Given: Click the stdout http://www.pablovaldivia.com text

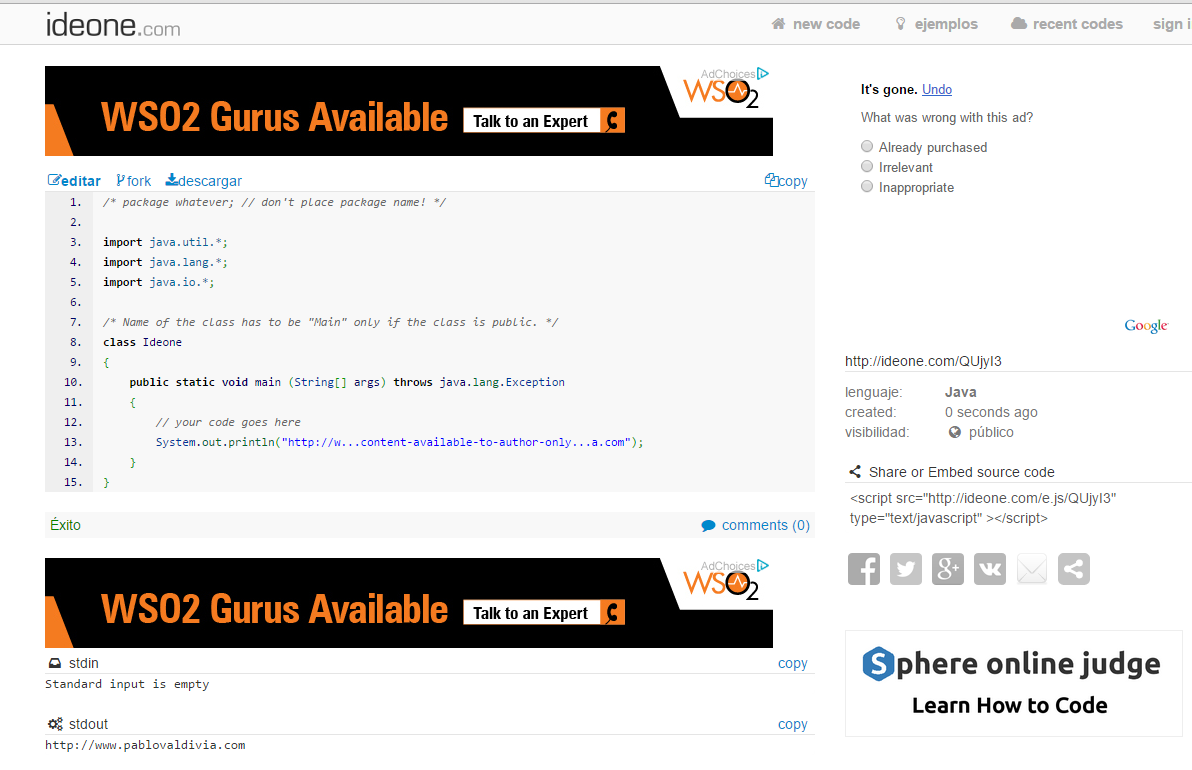Looking at the screenshot, I should [145, 745].
